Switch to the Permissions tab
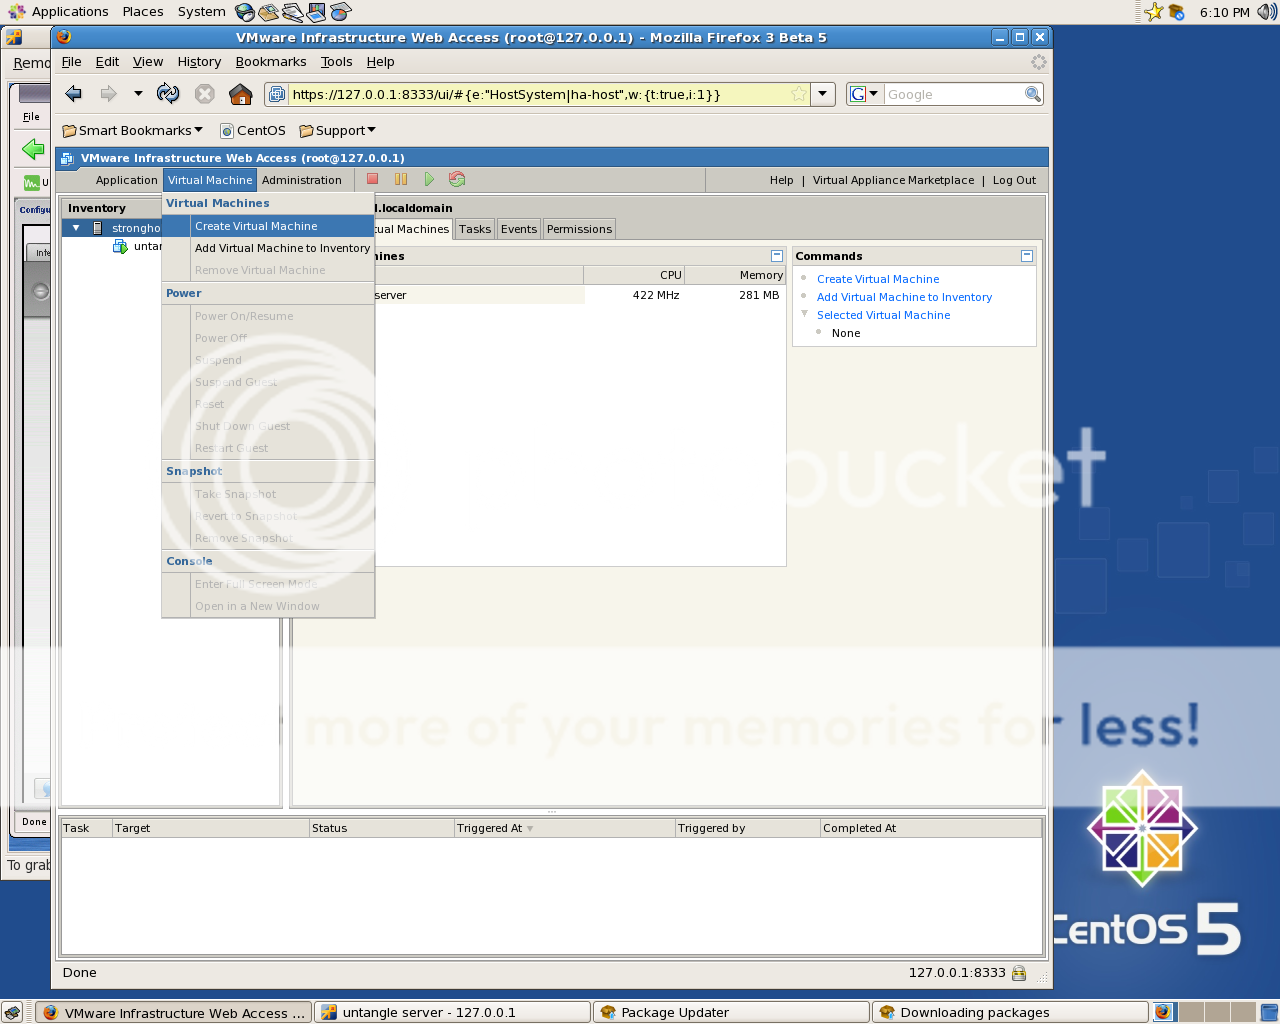Viewport: 1280px width, 1024px height. coord(579,229)
